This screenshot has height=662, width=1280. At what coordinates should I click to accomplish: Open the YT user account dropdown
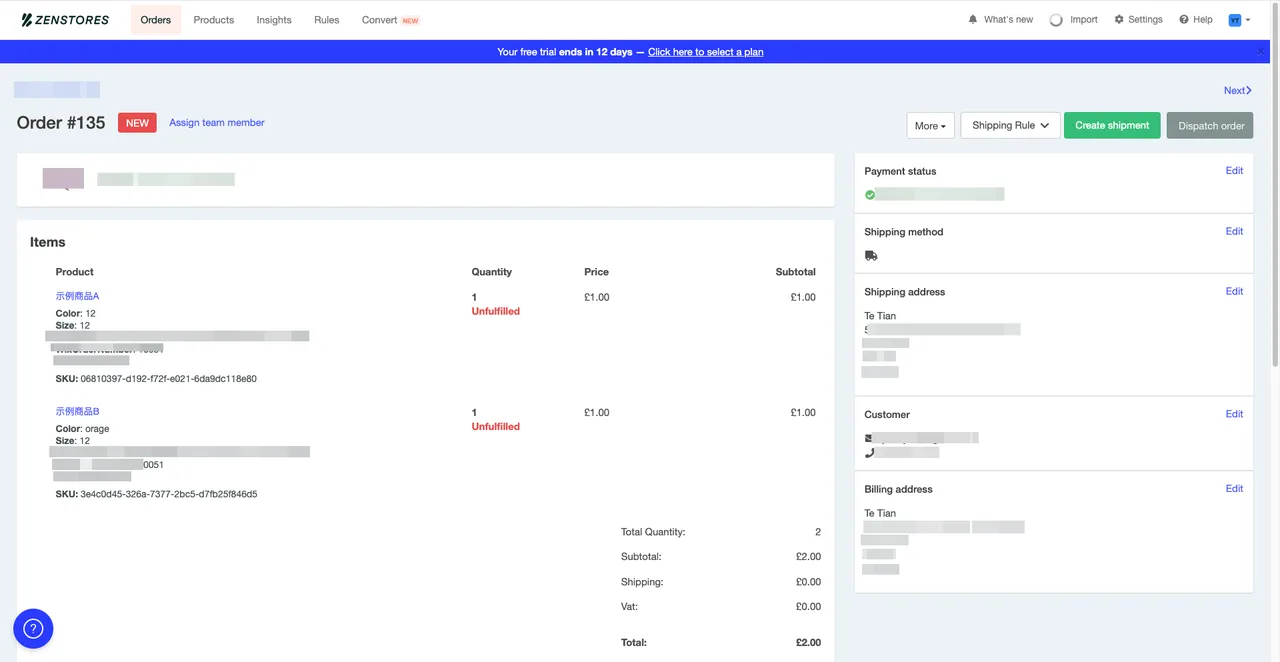click(1239, 20)
